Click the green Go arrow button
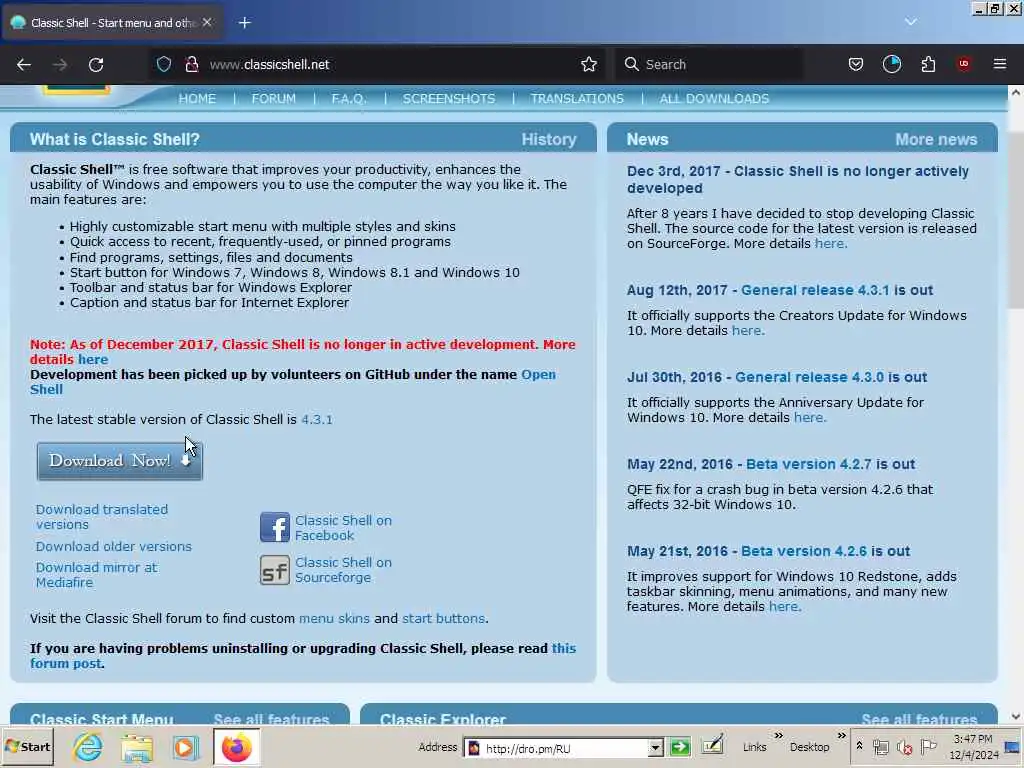This screenshot has width=1024, height=768. [680, 747]
